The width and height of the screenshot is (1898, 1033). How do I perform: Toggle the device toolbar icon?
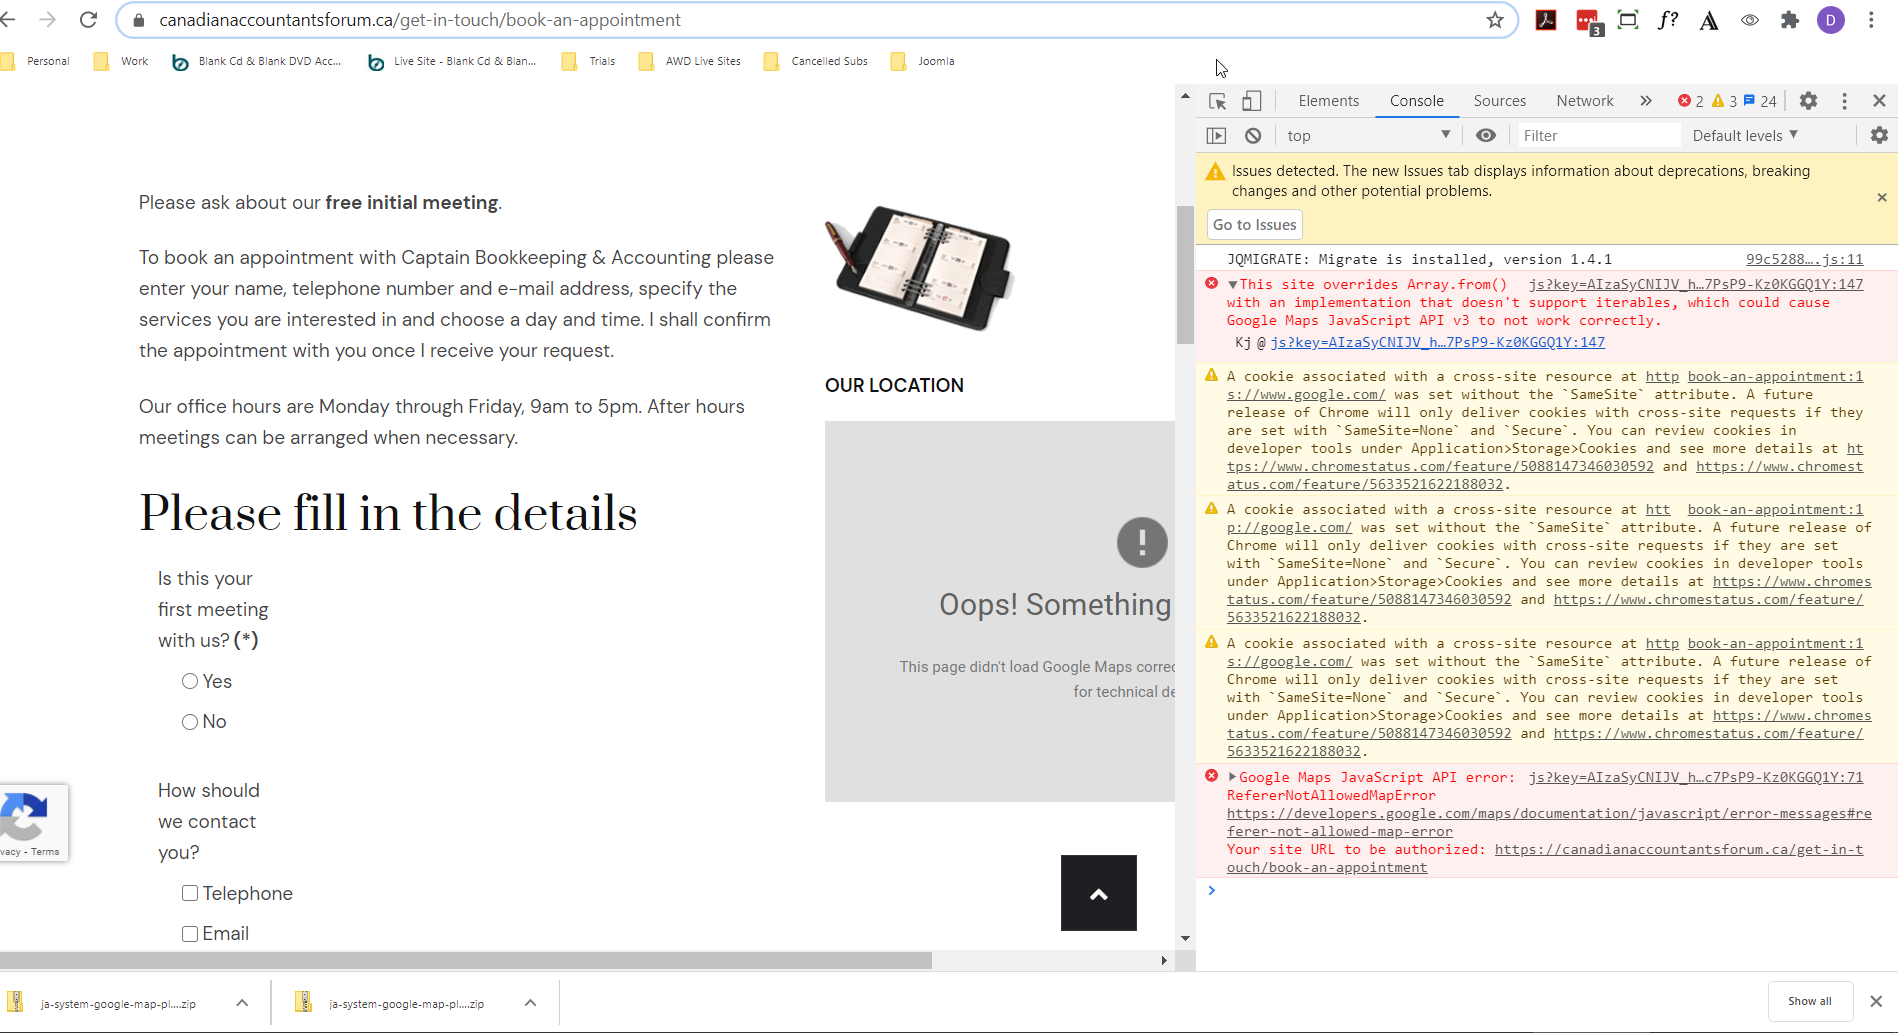pos(1251,101)
